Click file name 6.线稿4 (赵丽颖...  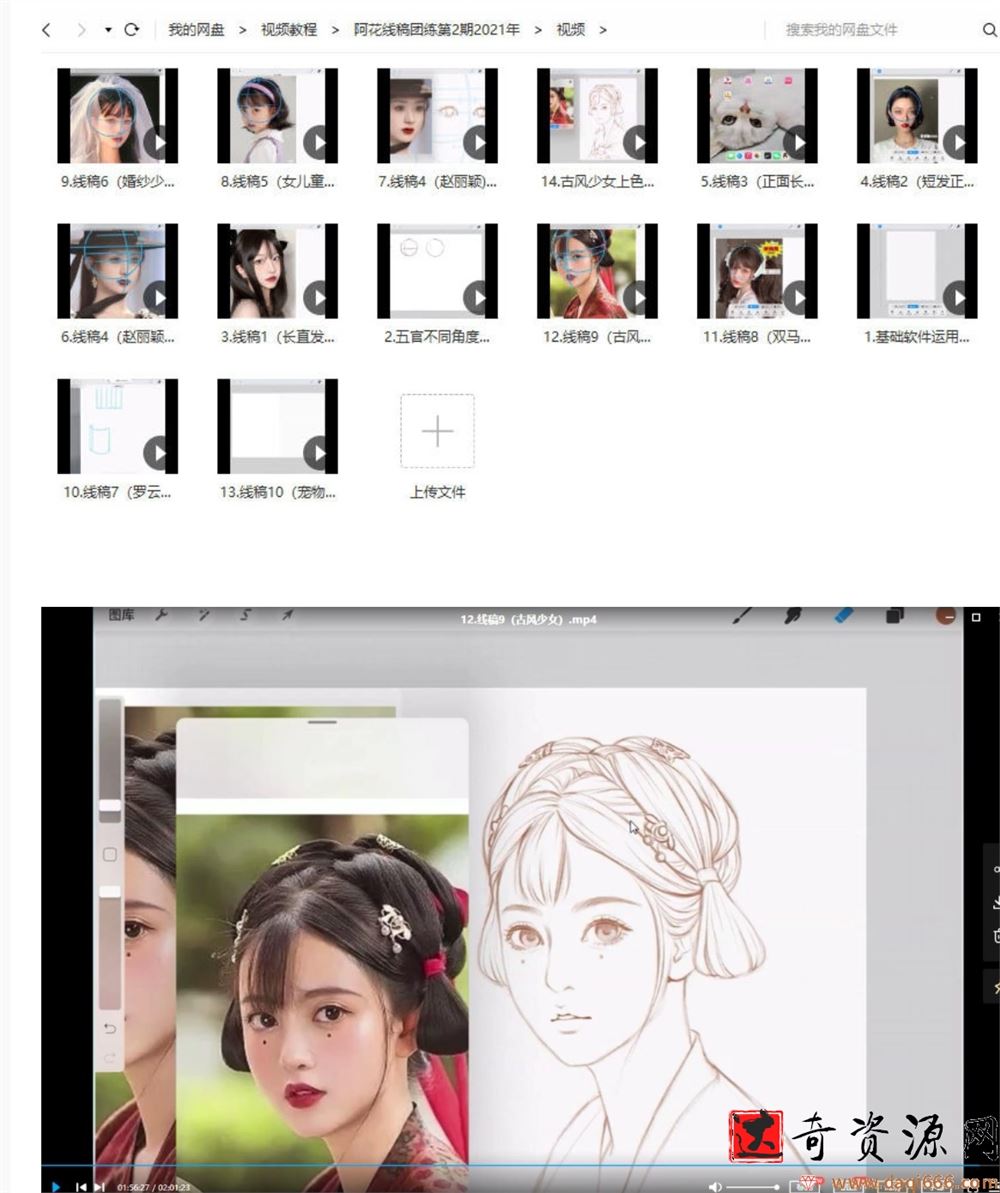[117, 337]
